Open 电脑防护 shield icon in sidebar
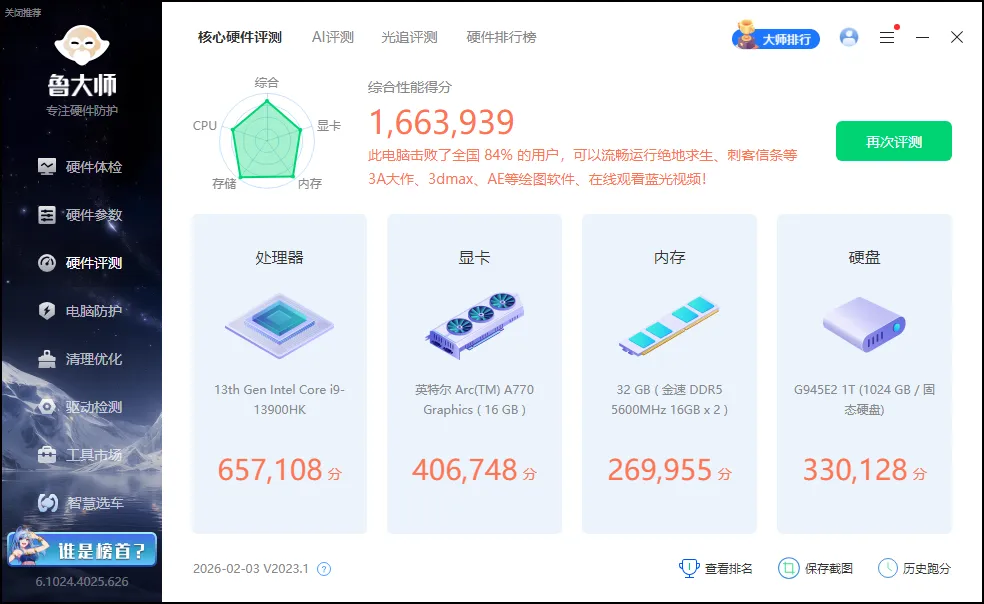984x604 pixels. point(47,311)
